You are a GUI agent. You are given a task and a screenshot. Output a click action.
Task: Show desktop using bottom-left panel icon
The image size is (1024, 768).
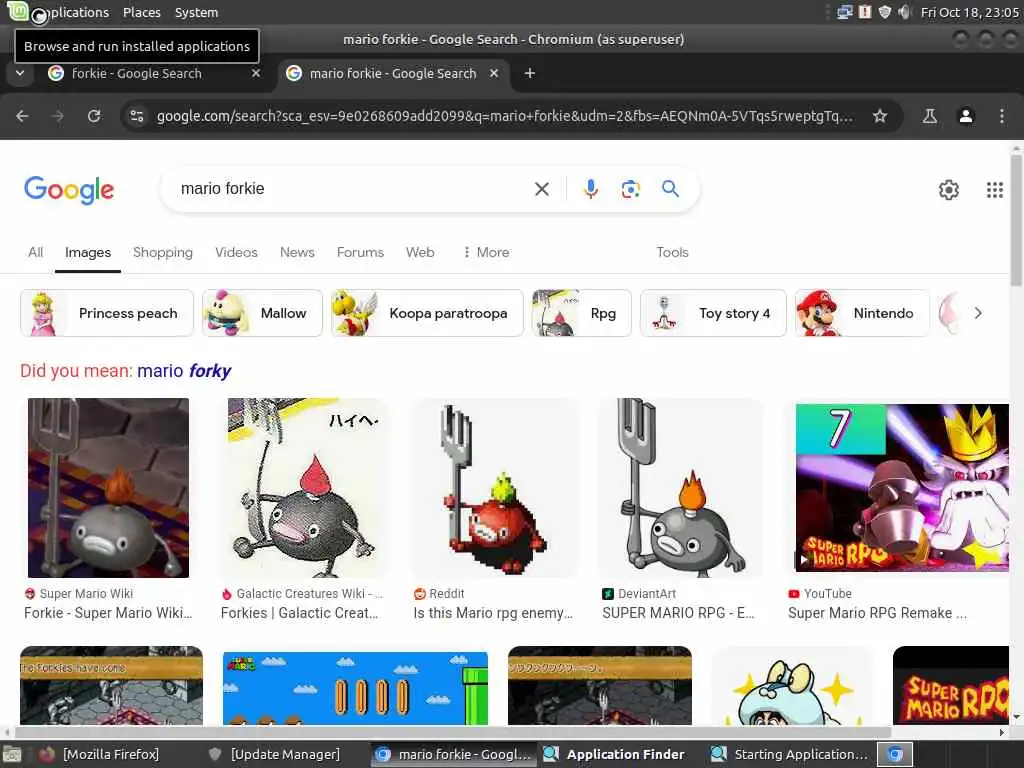[x=12, y=754]
